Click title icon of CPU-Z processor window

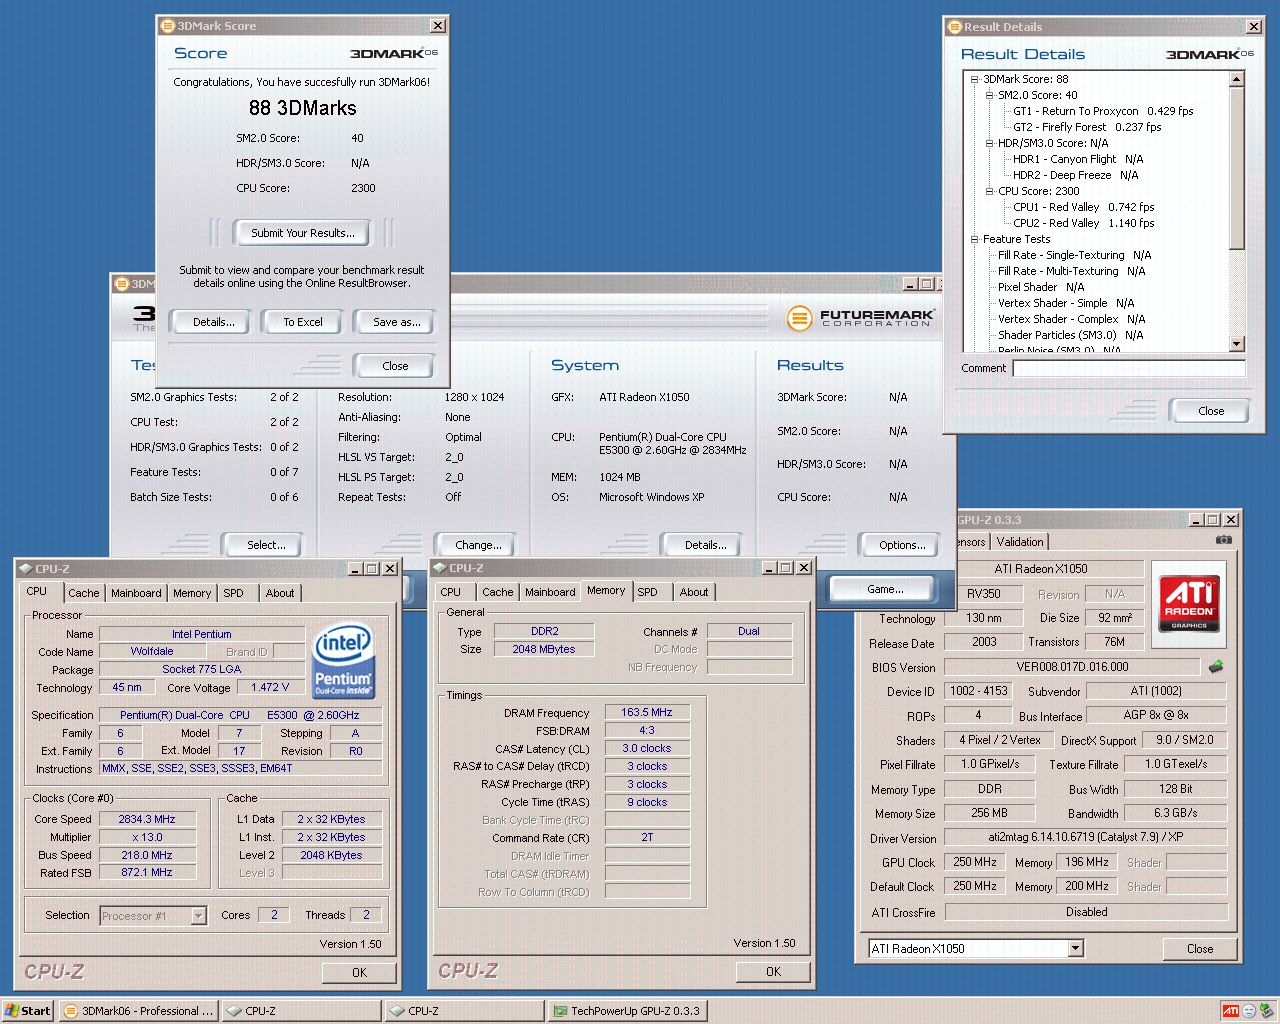(x=25, y=568)
